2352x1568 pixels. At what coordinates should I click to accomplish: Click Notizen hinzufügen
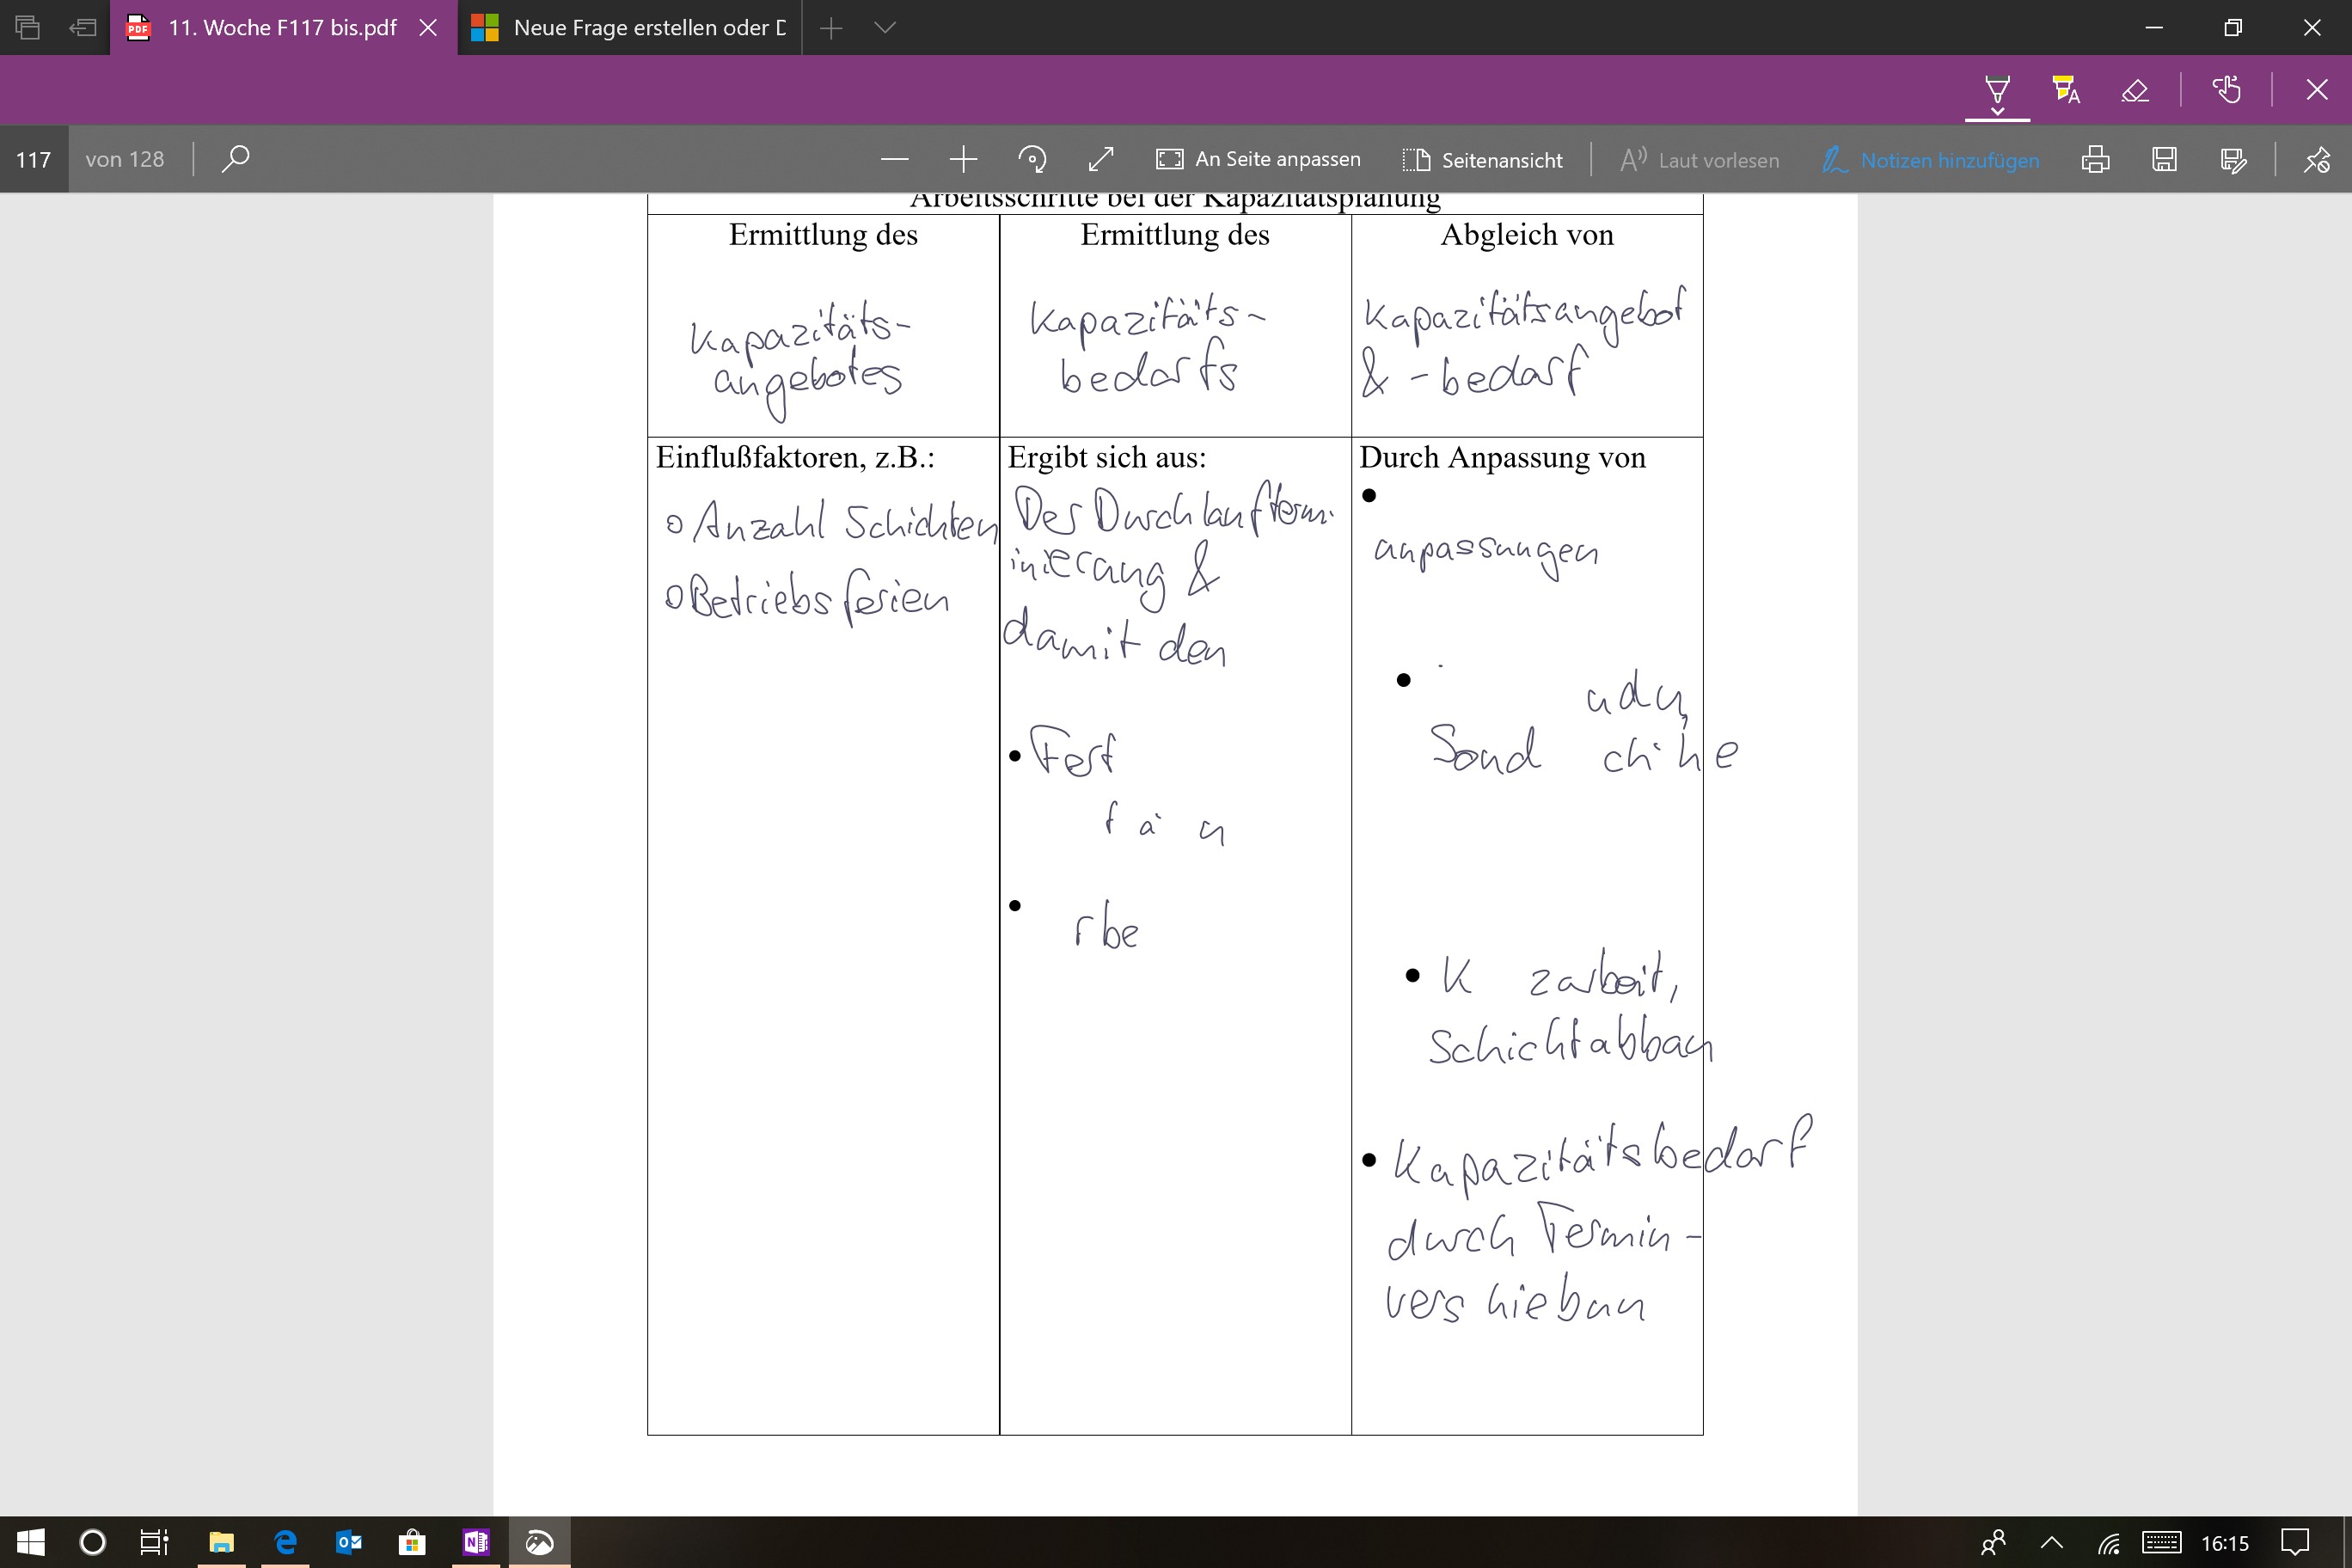tap(1930, 160)
